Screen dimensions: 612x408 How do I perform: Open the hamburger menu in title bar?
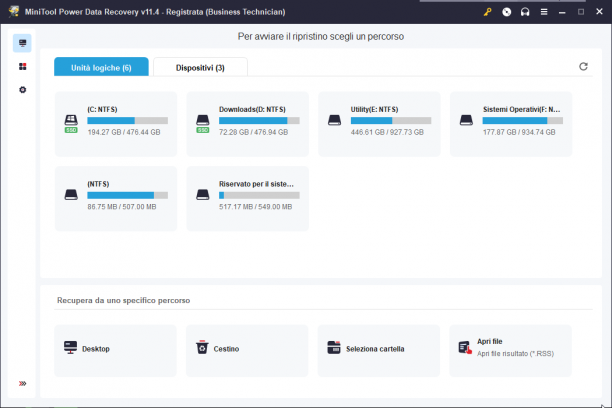click(544, 12)
